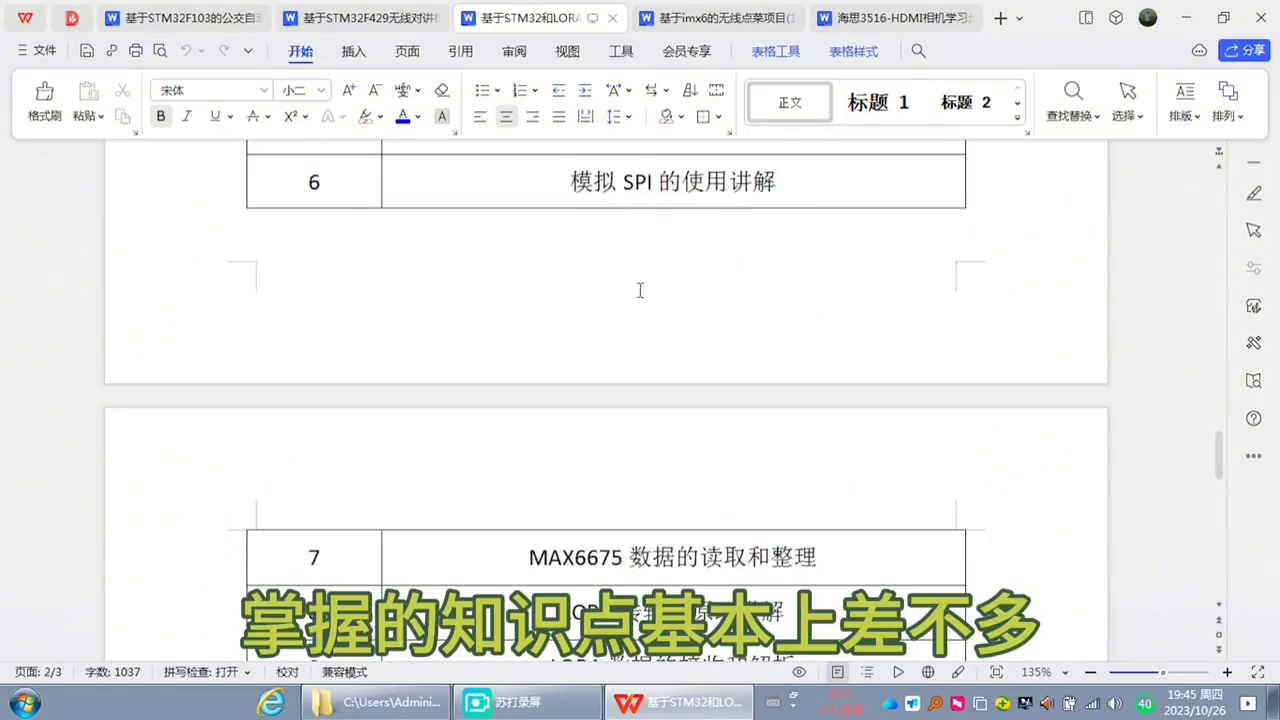Apply the 标题 2 heading style
Image resolution: width=1280 pixels, height=720 pixels.
click(965, 102)
